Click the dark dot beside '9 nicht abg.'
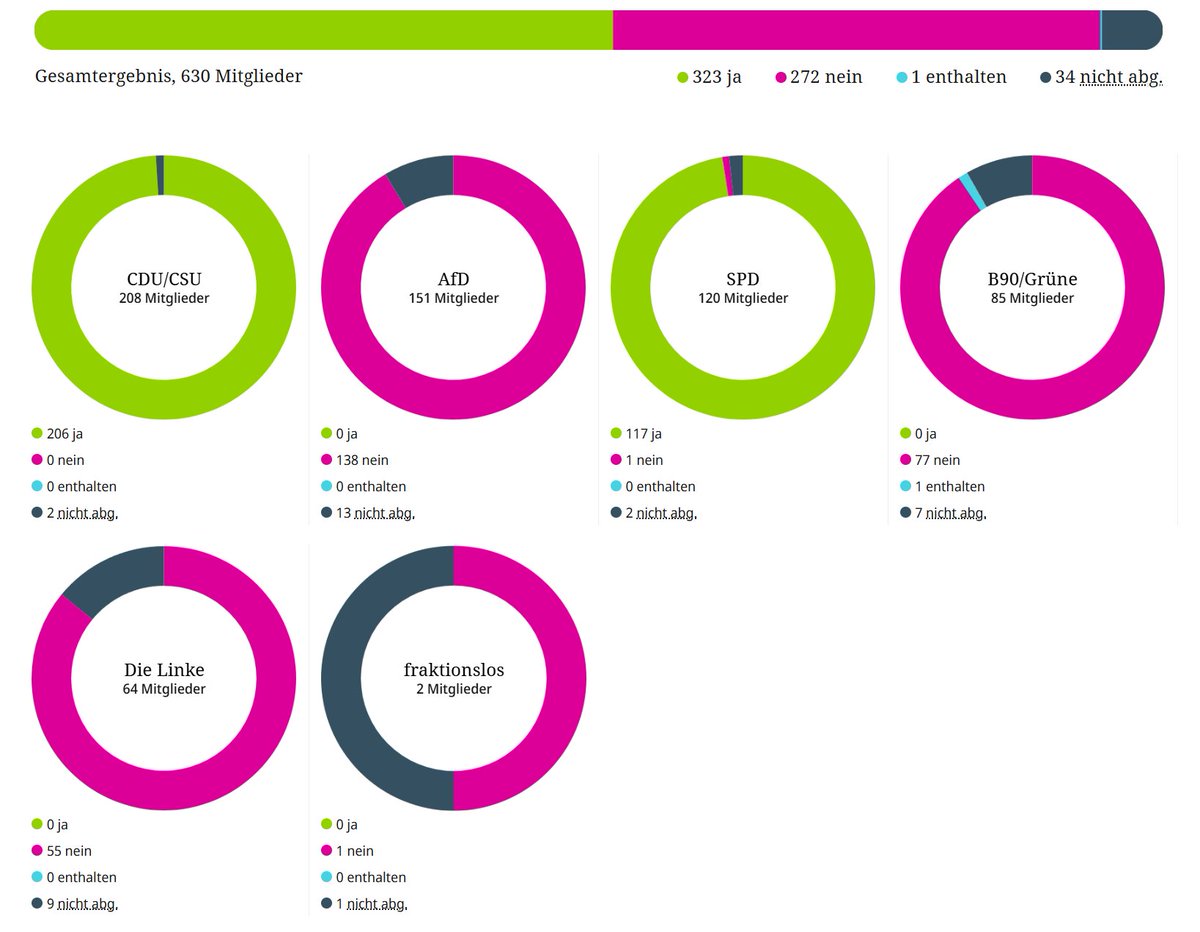Viewport: 1200px width, 932px height. pos(38,904)
